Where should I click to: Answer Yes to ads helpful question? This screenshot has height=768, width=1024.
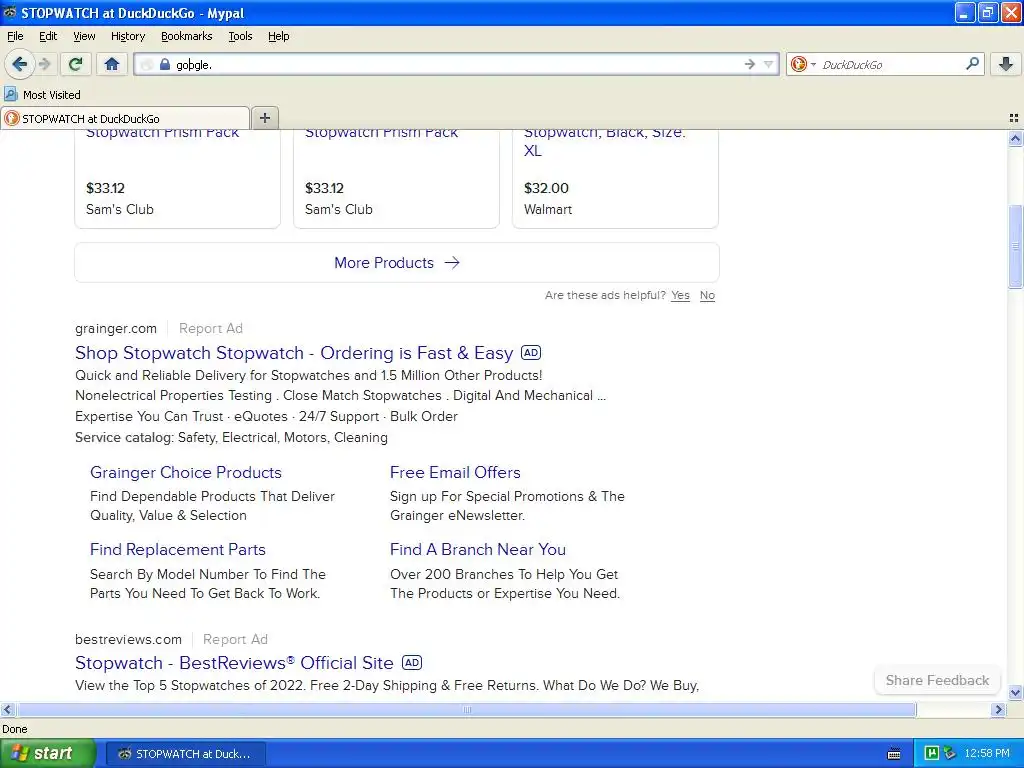click(680, 295)
